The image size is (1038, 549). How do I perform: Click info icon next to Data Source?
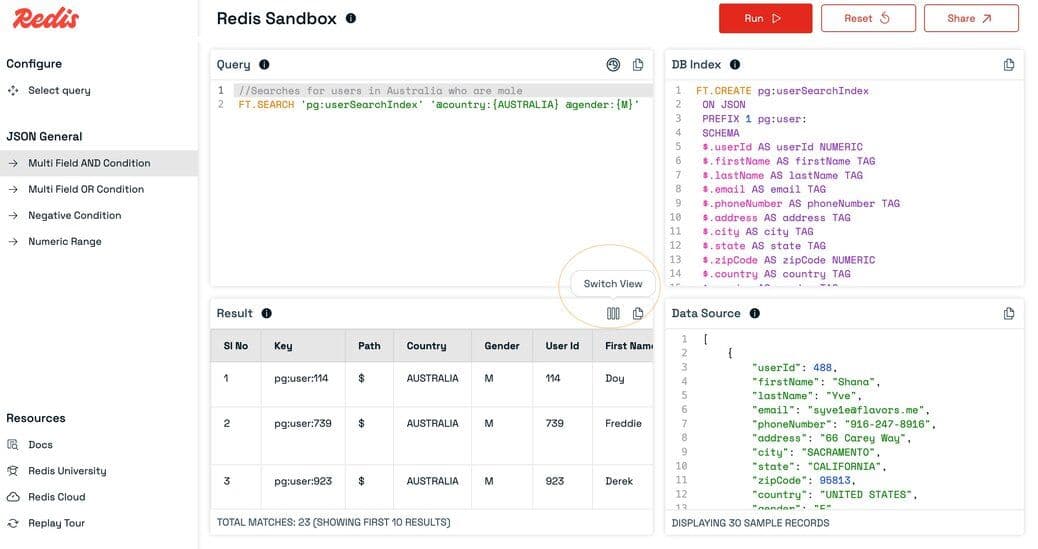coord(754,313)
